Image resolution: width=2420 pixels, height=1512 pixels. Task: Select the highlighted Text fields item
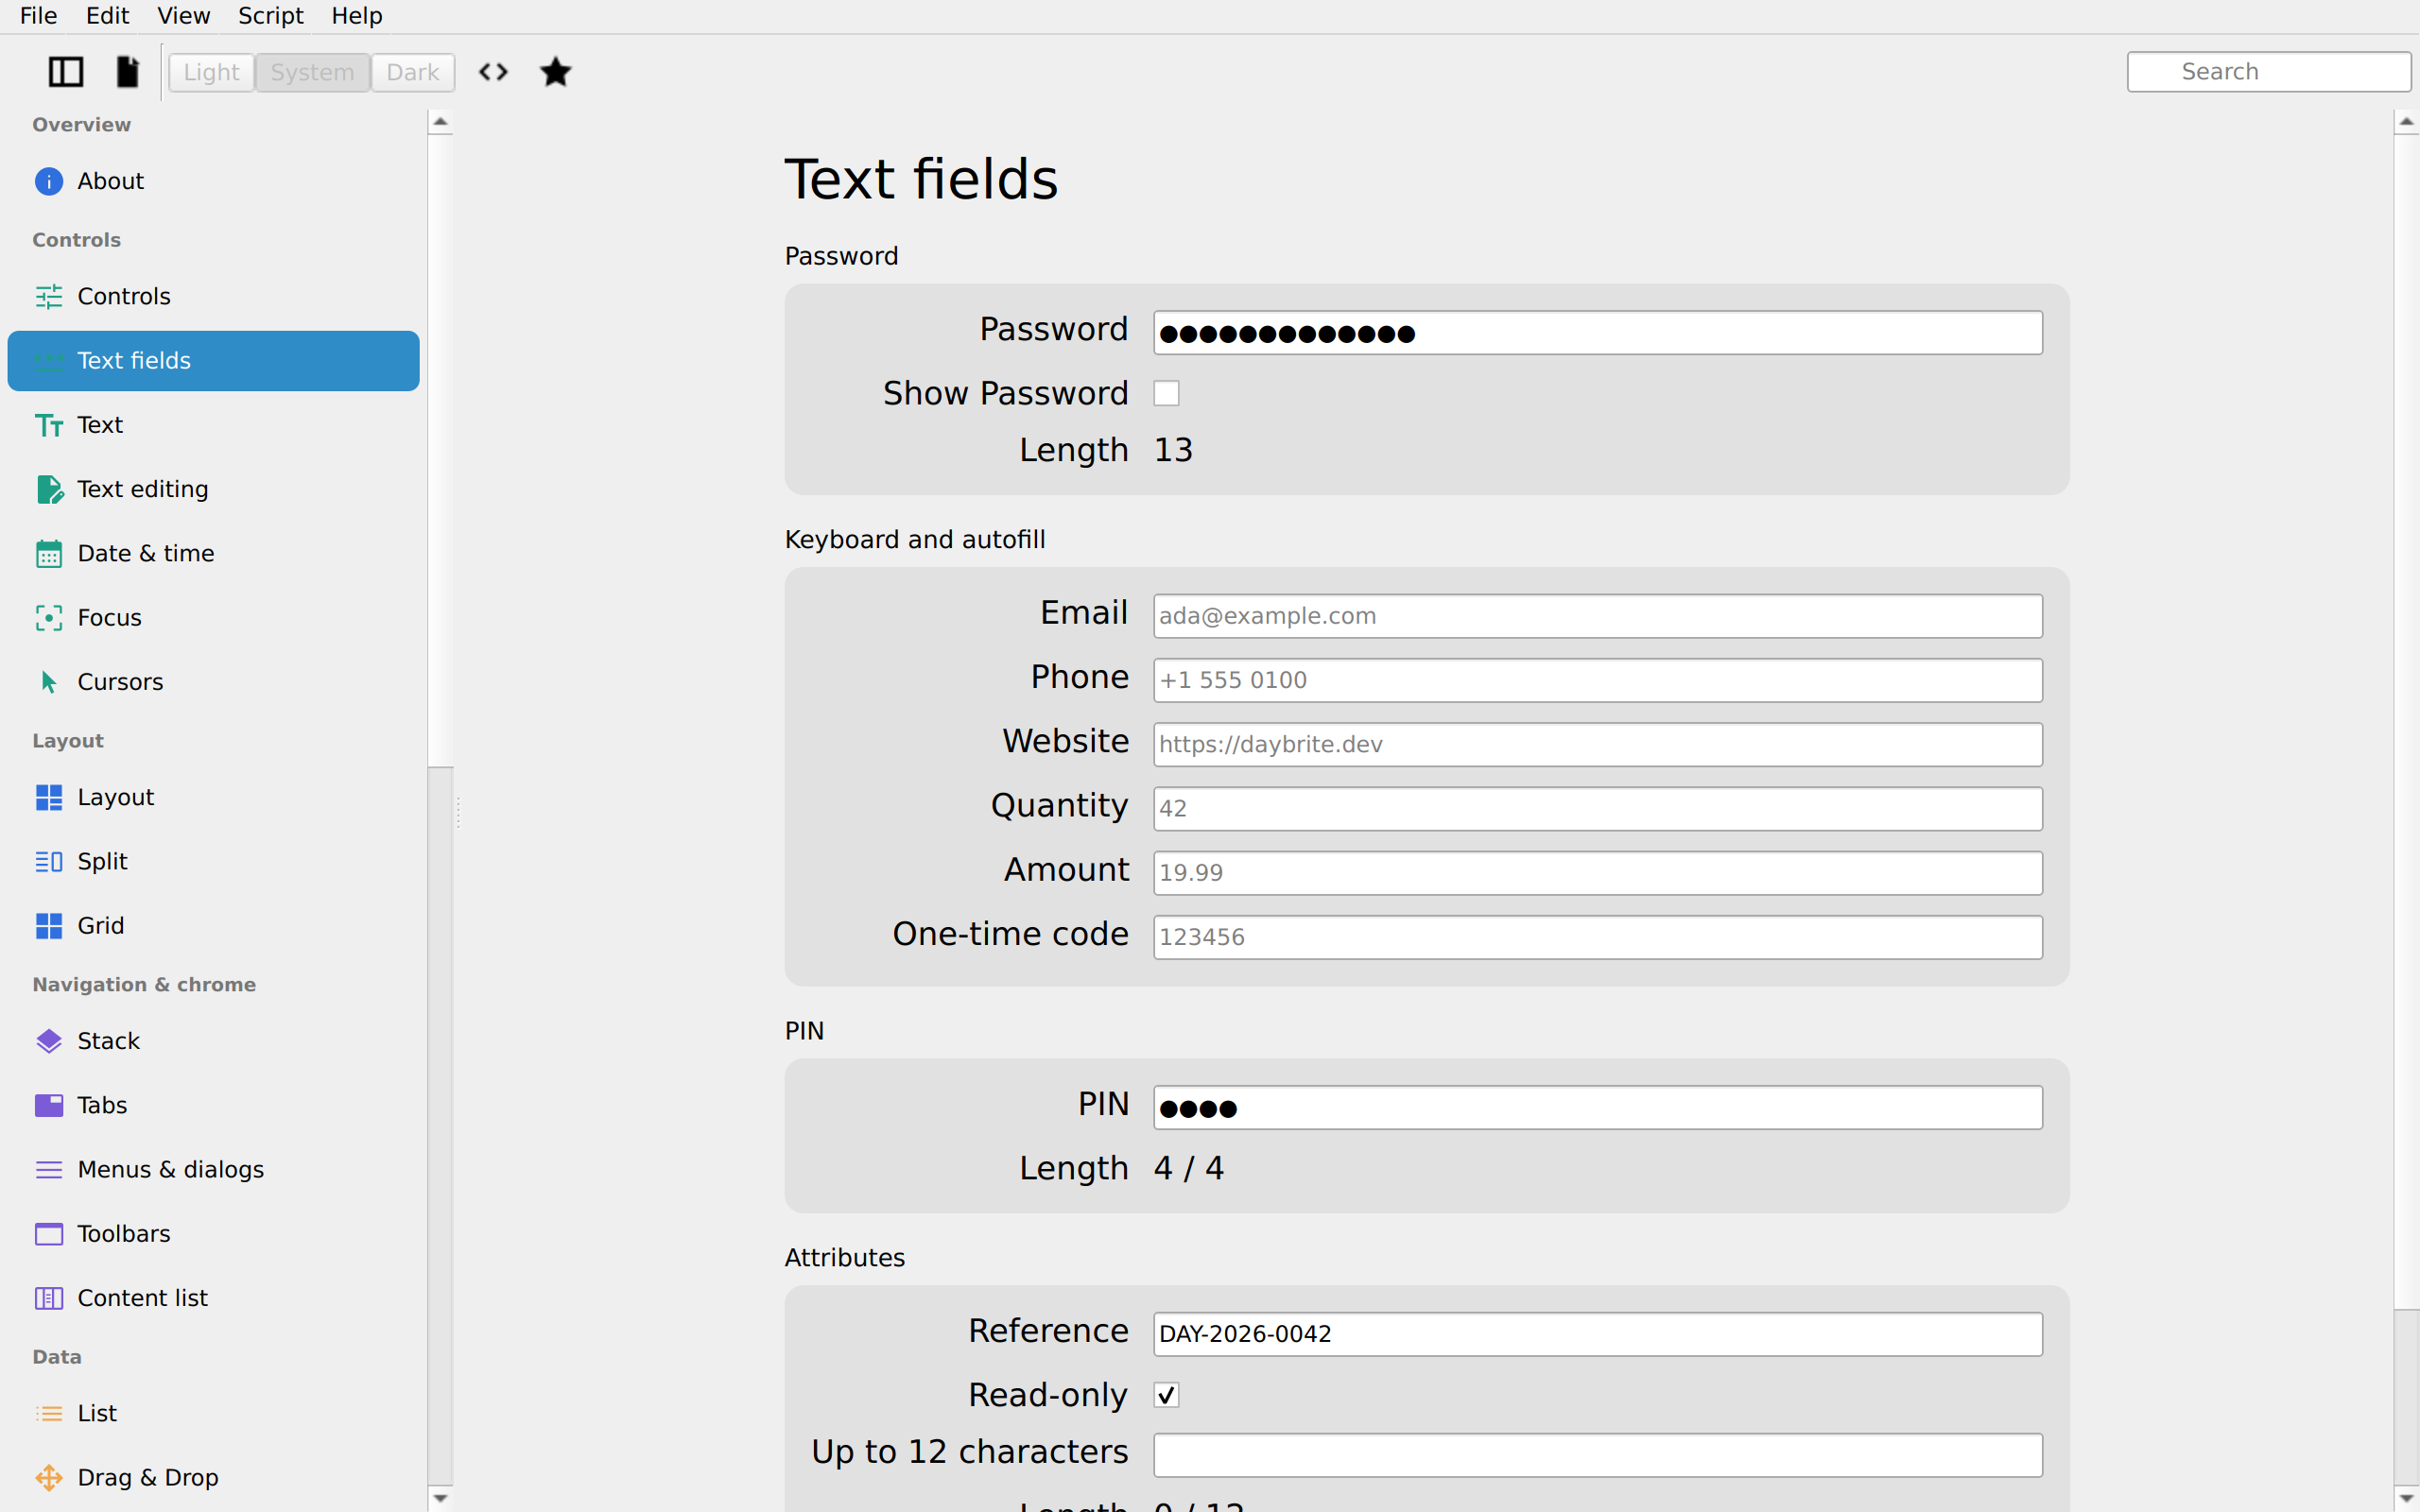coord(213,361)
